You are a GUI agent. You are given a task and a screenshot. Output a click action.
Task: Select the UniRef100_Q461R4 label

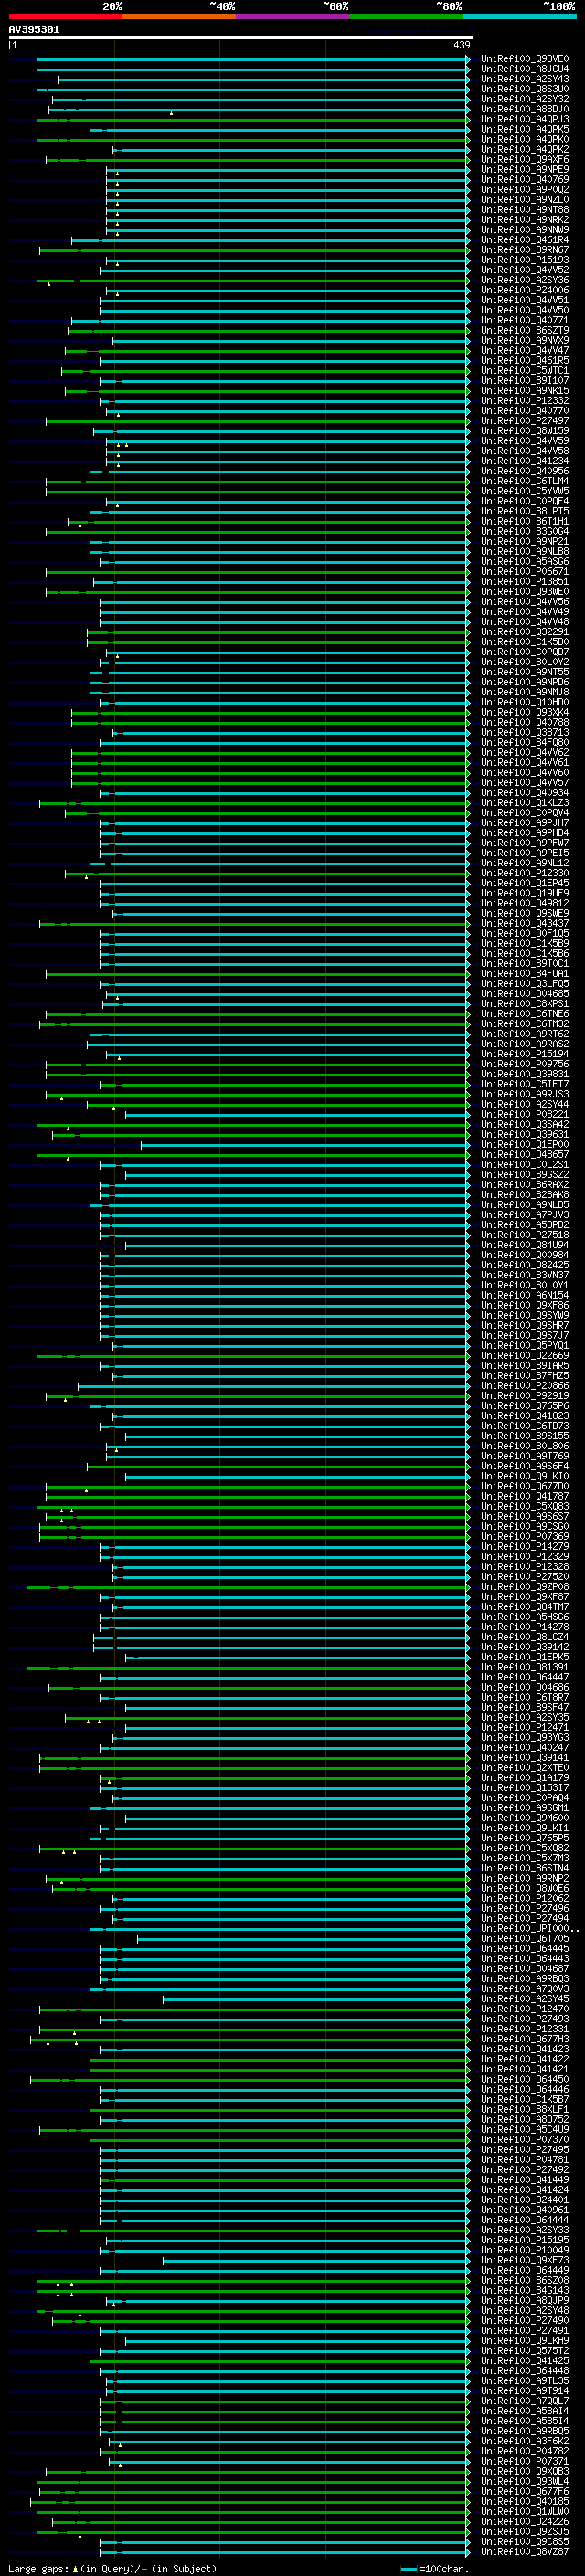click(525, 240)
